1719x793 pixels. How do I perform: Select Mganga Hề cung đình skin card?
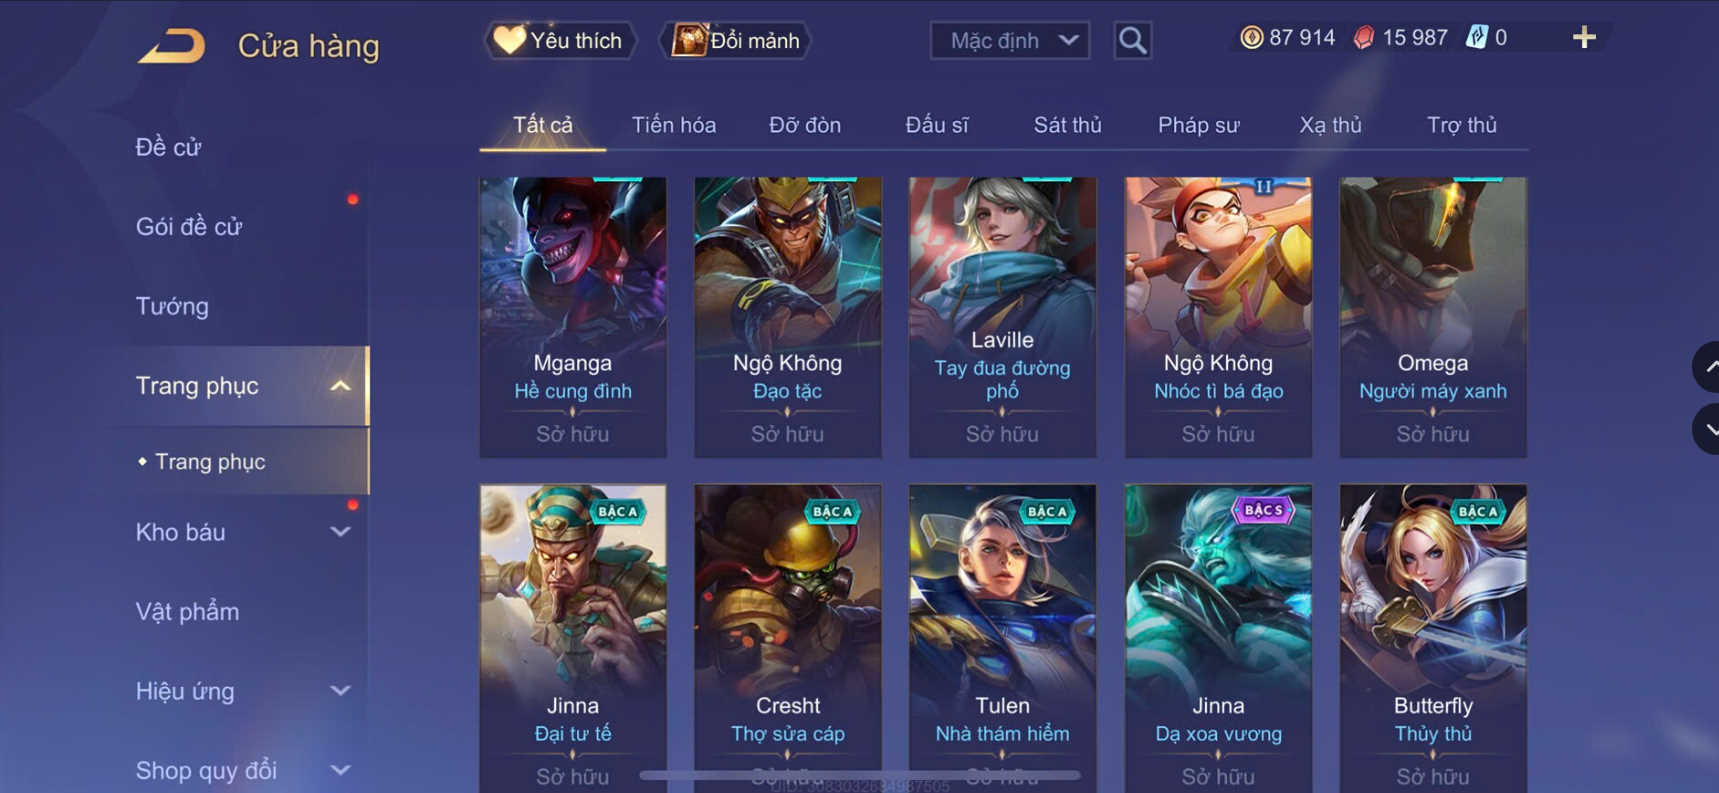click(573, 317)
